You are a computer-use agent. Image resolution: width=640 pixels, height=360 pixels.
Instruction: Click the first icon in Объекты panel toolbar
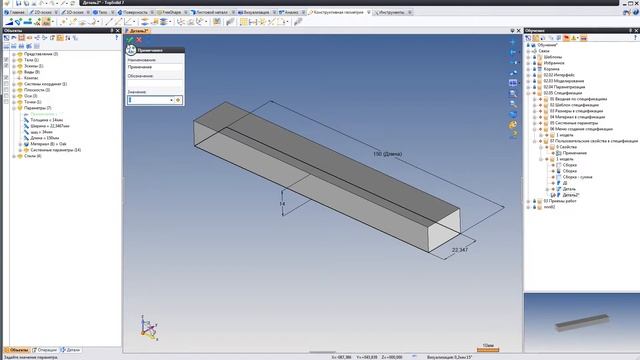click(x=7, y=38)
